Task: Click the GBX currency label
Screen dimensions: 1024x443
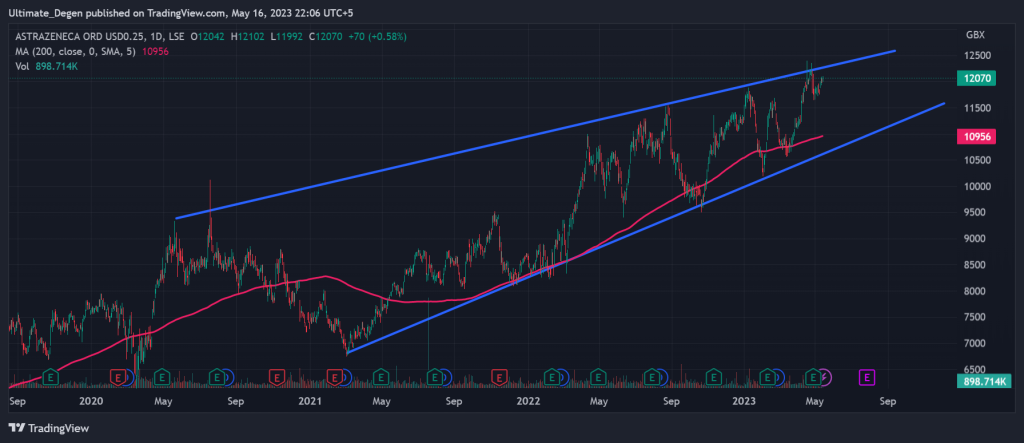Action: 975,35
